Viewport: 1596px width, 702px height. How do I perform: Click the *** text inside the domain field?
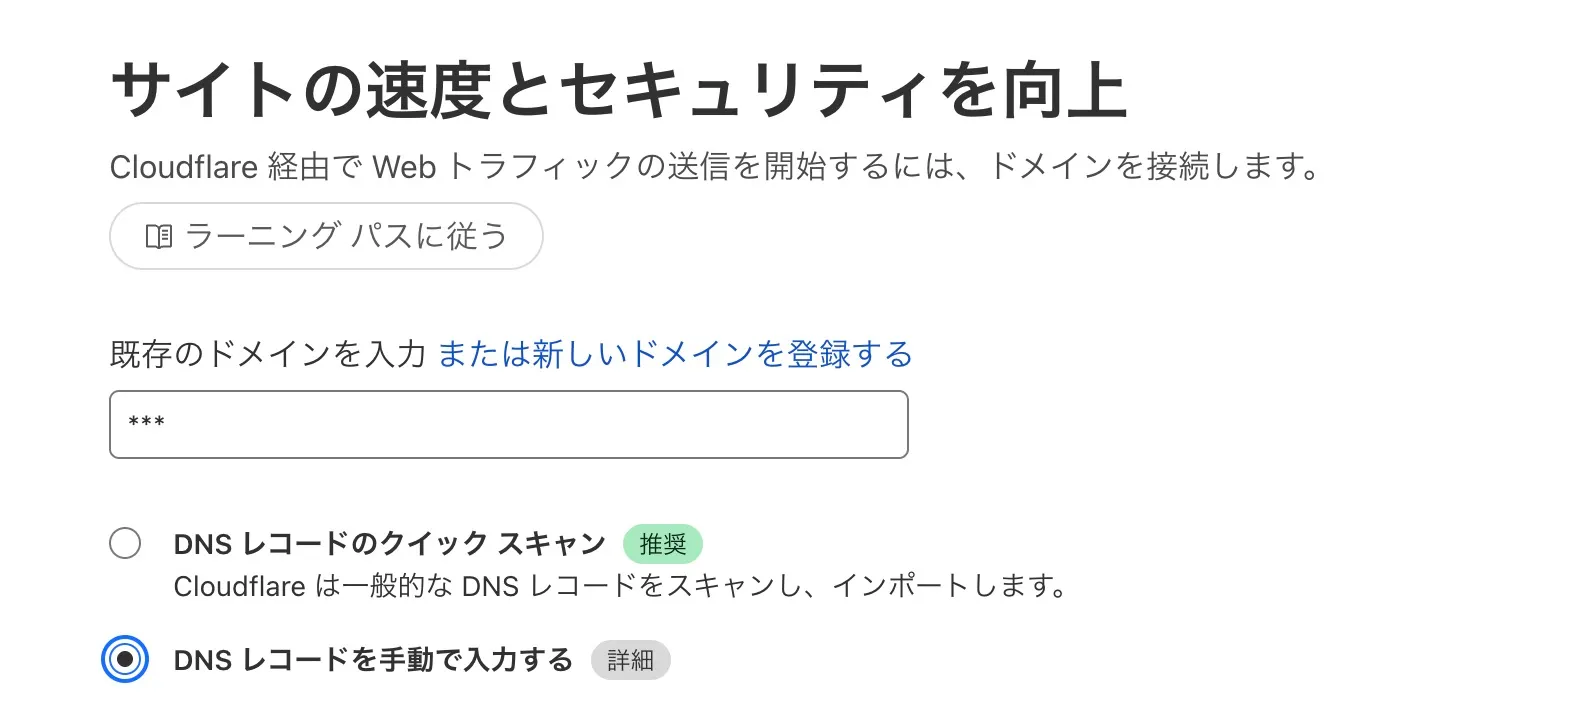pos(146,423)
